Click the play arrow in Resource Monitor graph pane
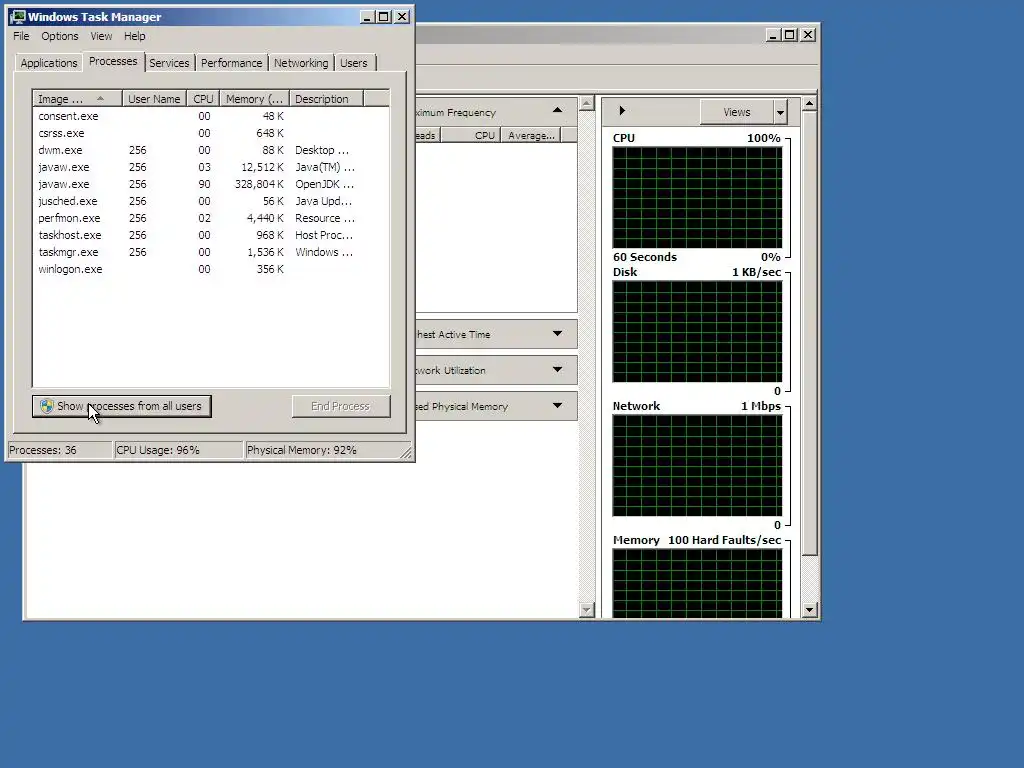Image resolution: width=1024 pixels, height=768 pixels. point(622,111)
